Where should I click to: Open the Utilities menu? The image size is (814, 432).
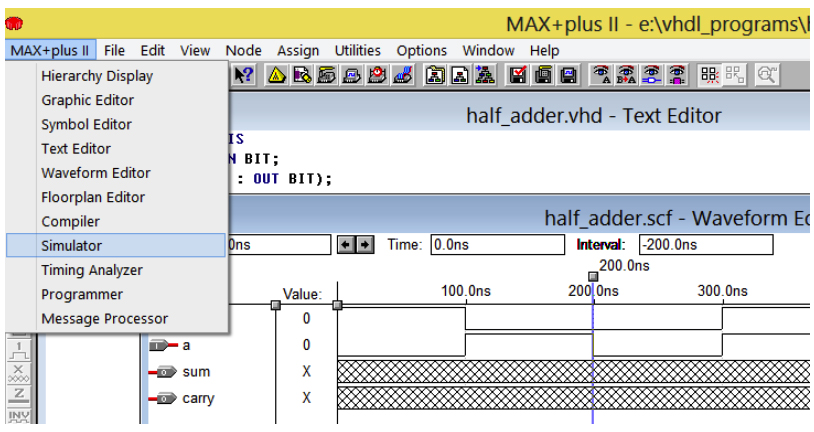[357, 50]
